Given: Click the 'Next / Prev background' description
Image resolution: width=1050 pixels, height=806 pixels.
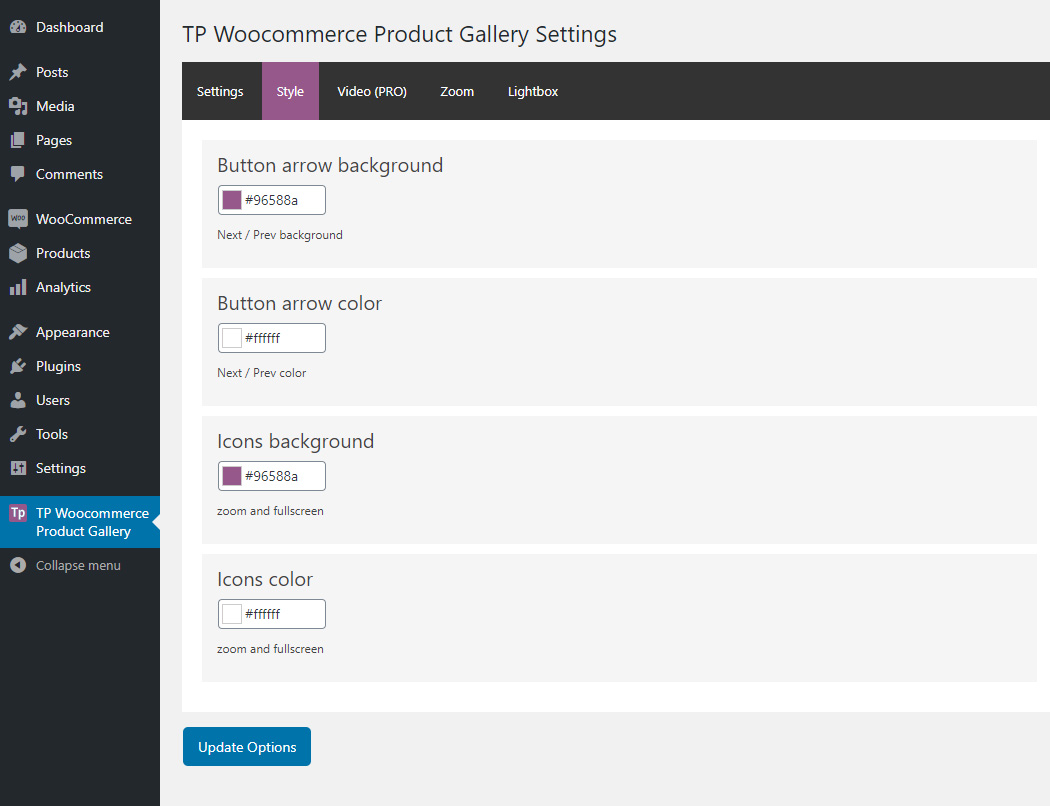Looking at the screenshot, I should click(280, 235).
